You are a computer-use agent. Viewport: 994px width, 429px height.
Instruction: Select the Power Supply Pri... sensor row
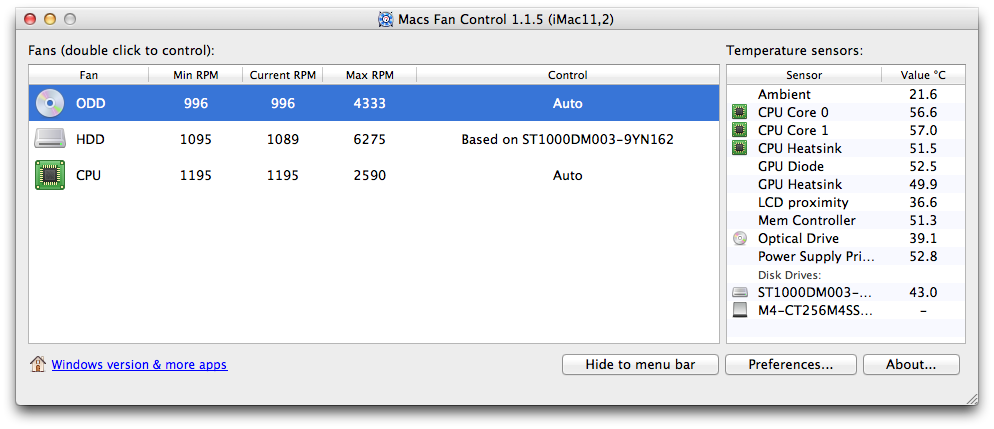coord(846,257)
